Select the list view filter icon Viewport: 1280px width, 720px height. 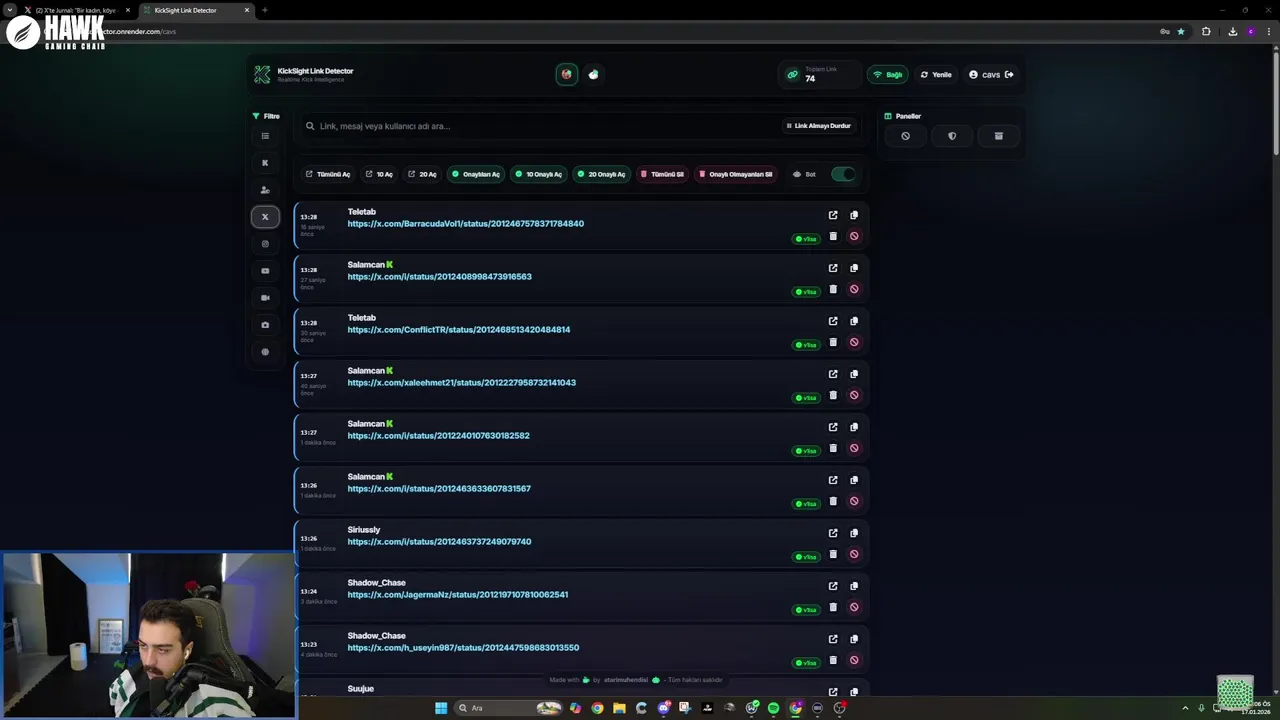point(265,136)
